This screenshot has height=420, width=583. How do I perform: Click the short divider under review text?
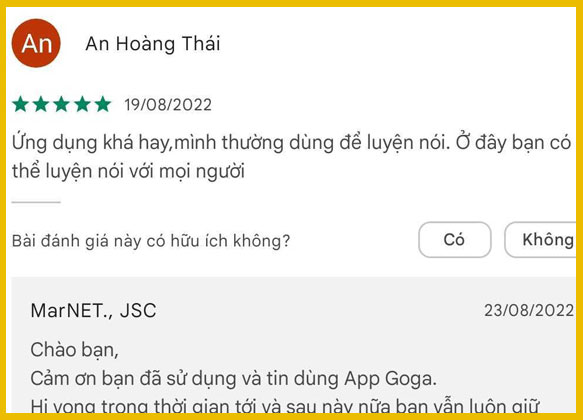point(36,202)
